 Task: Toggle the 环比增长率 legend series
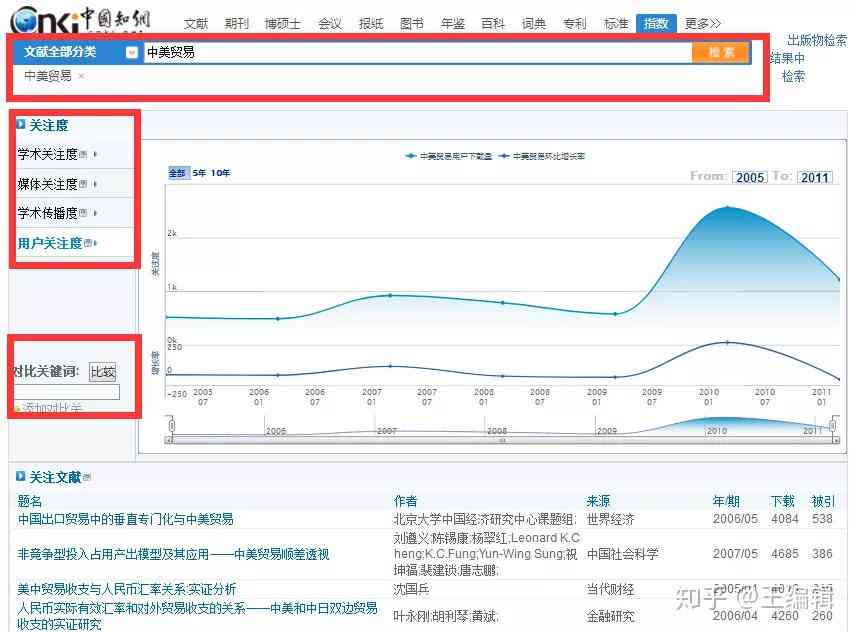(x=542, y=156)
